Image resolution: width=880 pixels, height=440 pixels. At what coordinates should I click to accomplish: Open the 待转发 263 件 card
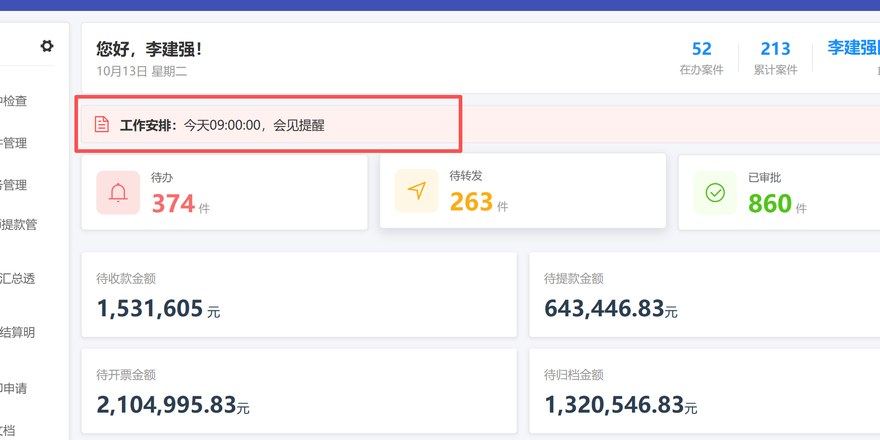click(523, 191)
